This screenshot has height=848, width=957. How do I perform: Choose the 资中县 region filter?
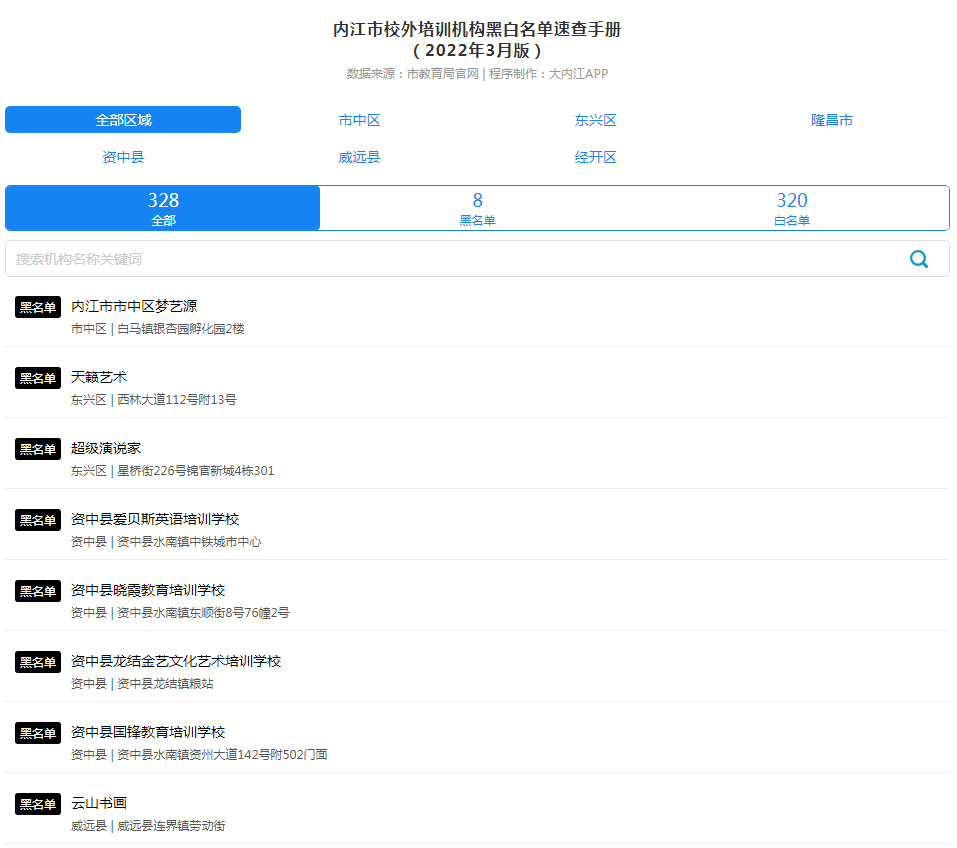point(123,156)
